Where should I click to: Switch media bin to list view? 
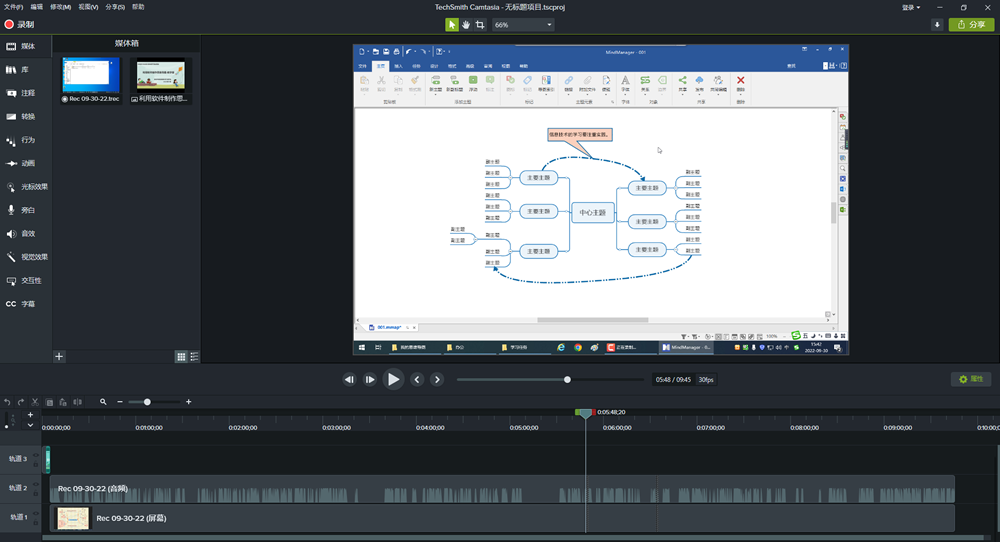tap(194, 356)
